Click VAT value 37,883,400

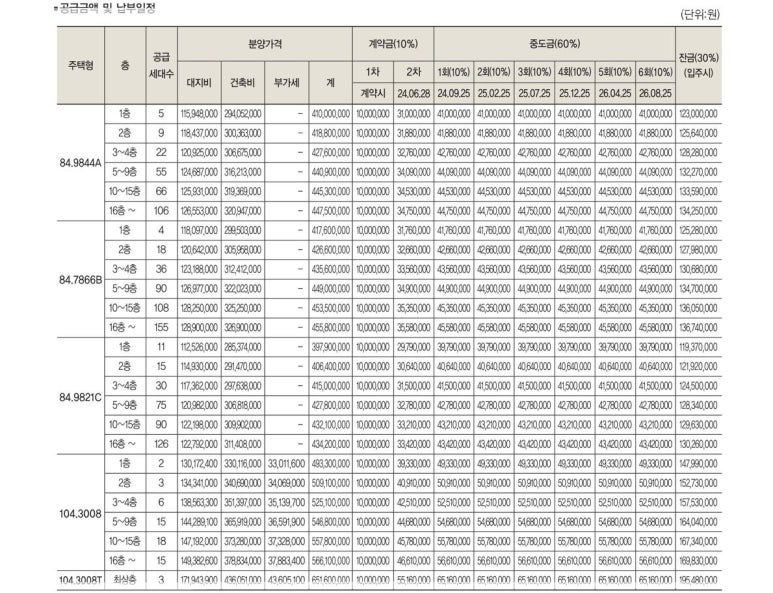286,560
